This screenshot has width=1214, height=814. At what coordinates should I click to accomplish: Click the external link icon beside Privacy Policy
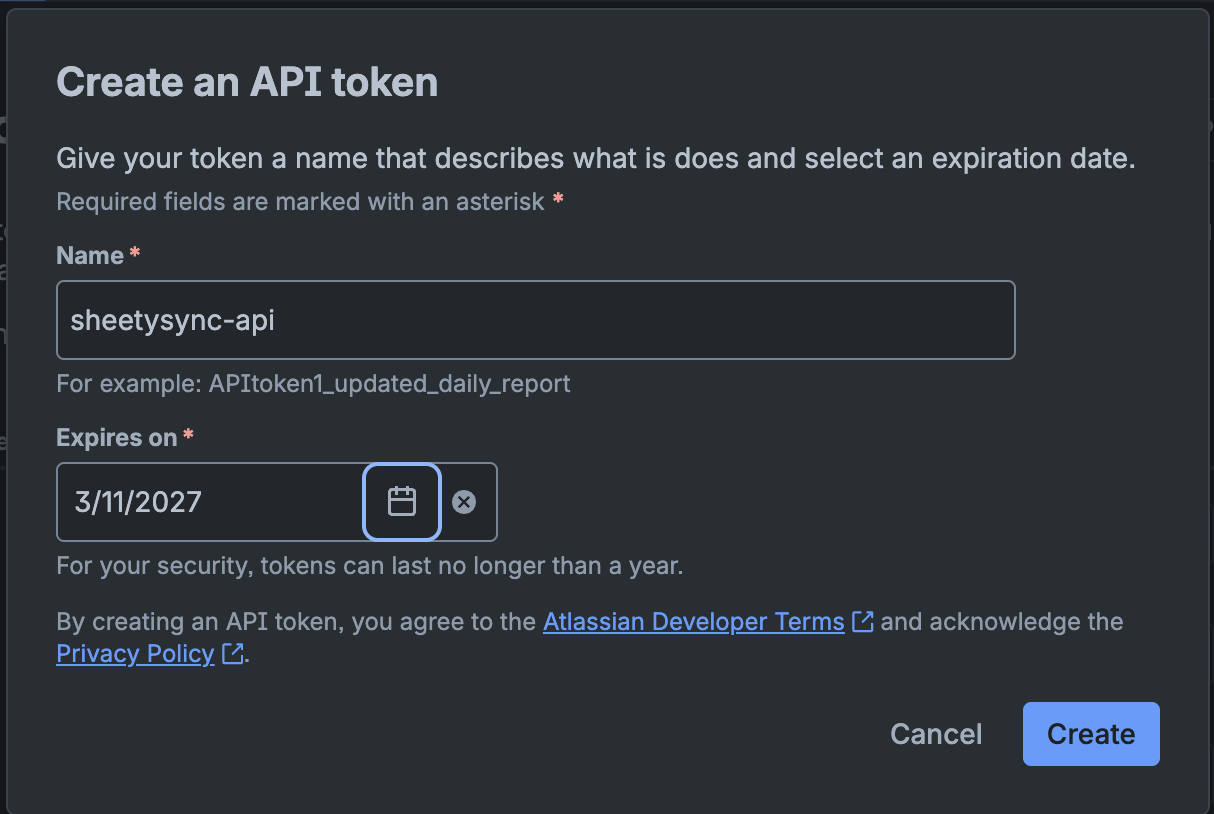(x=231, y=653)
